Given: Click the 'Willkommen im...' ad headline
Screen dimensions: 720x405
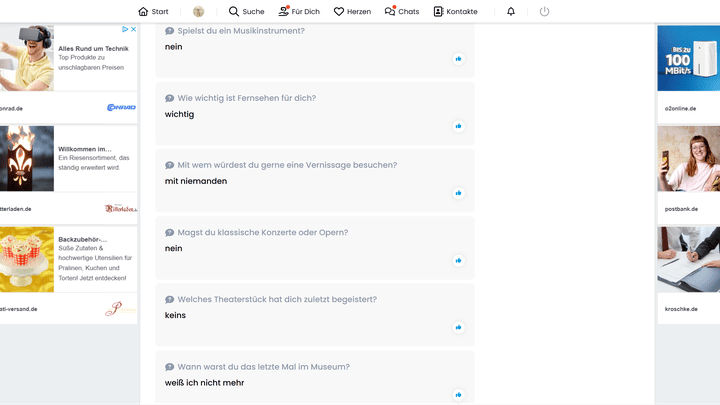Looking at the screenshot, I should click(85, 149).
